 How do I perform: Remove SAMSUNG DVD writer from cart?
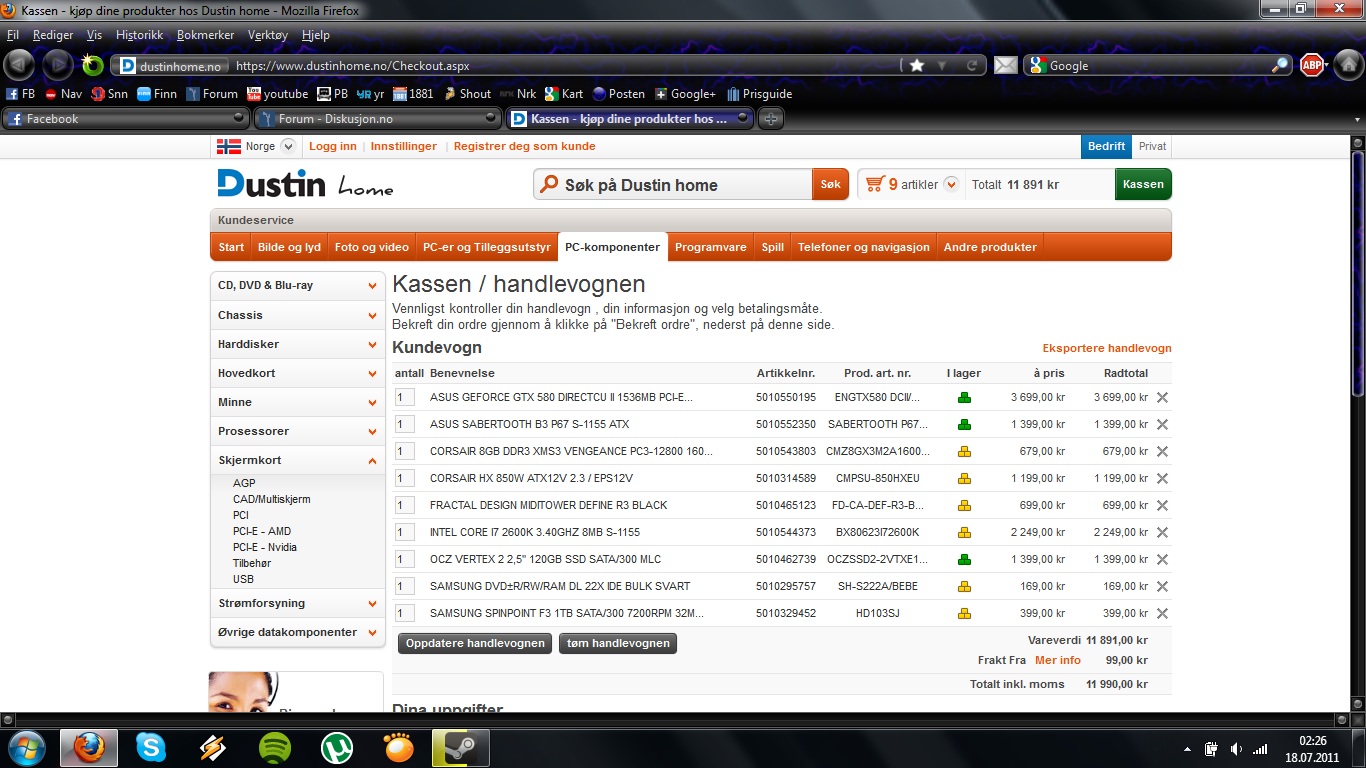pos(1162,586)
